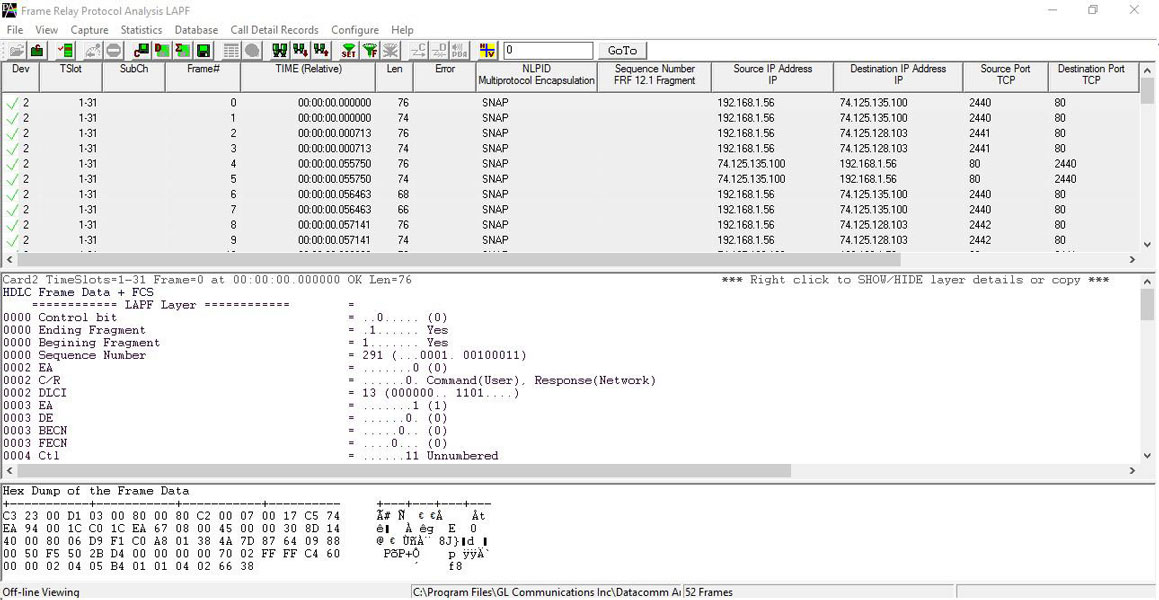This screenshot has width=1159, height=600.
Task: Click the yellow and blue HV icon
Action: [x=487, y=50]
